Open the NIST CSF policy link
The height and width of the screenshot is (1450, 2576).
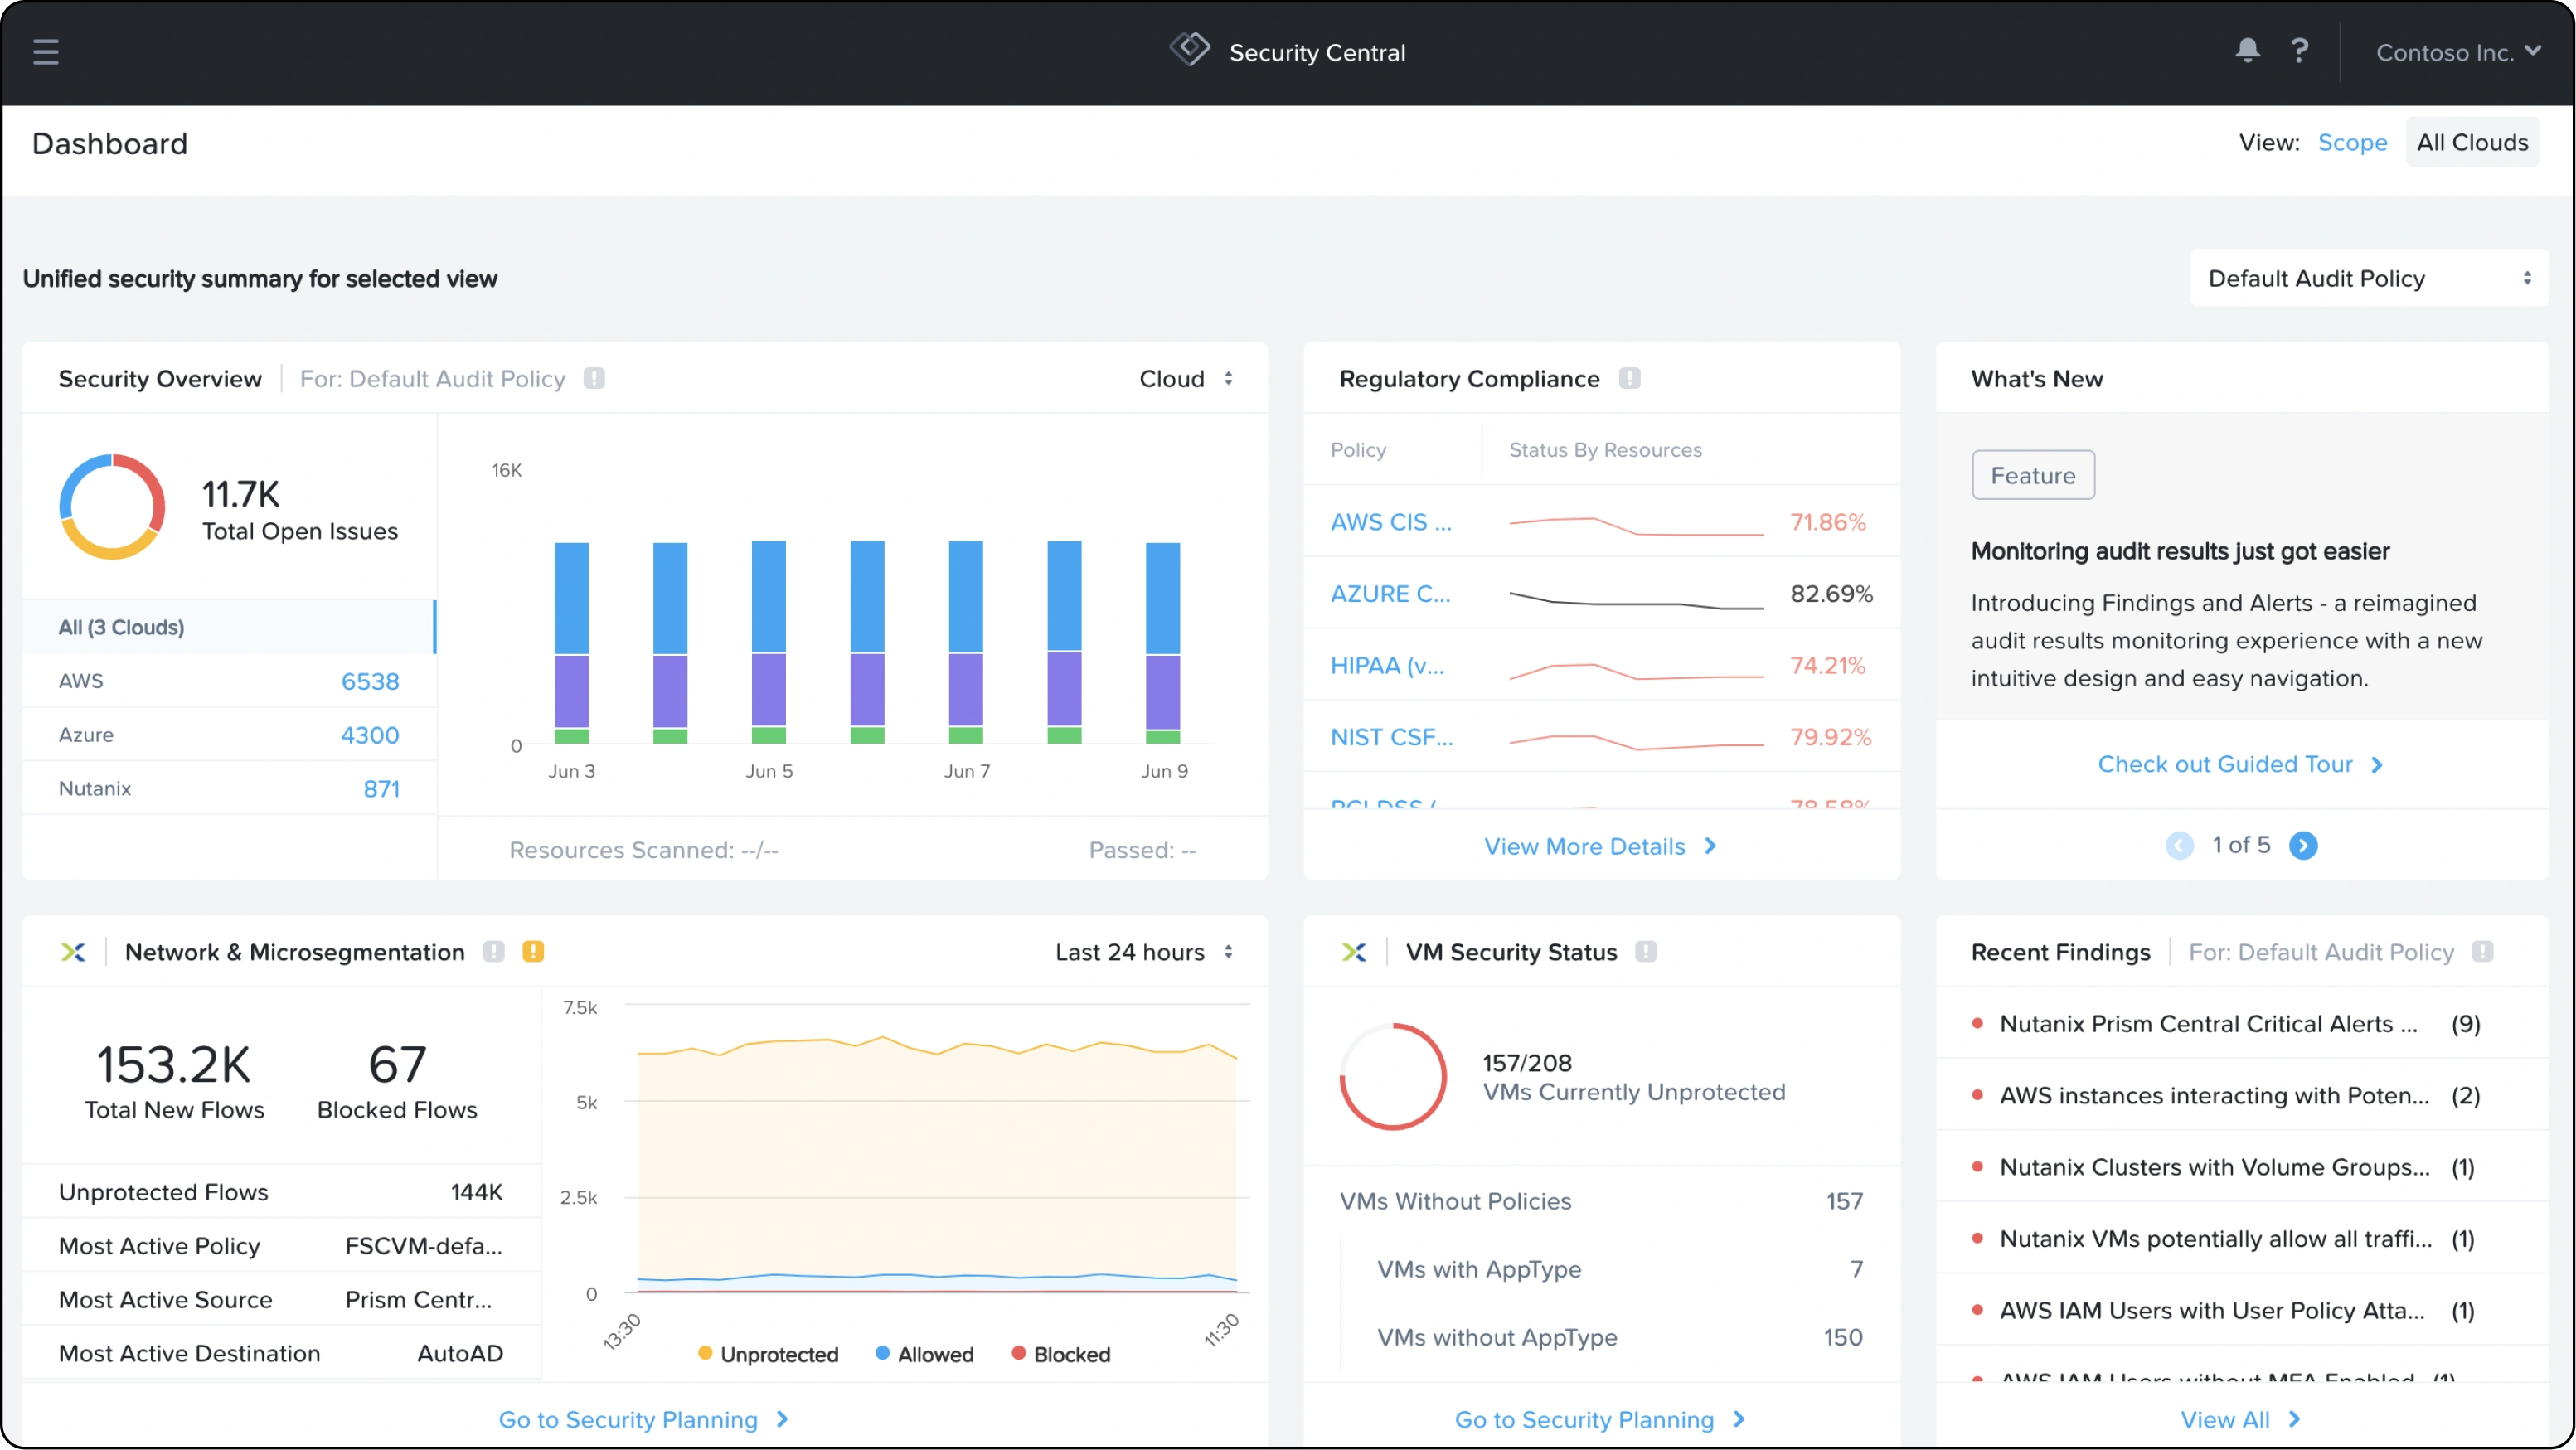coord(1392,738)
